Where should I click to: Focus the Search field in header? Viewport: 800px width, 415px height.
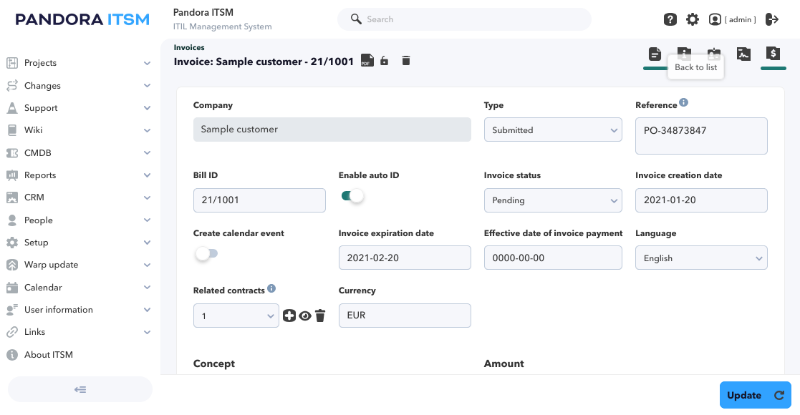pyautogui.click(x=464, y=19)
